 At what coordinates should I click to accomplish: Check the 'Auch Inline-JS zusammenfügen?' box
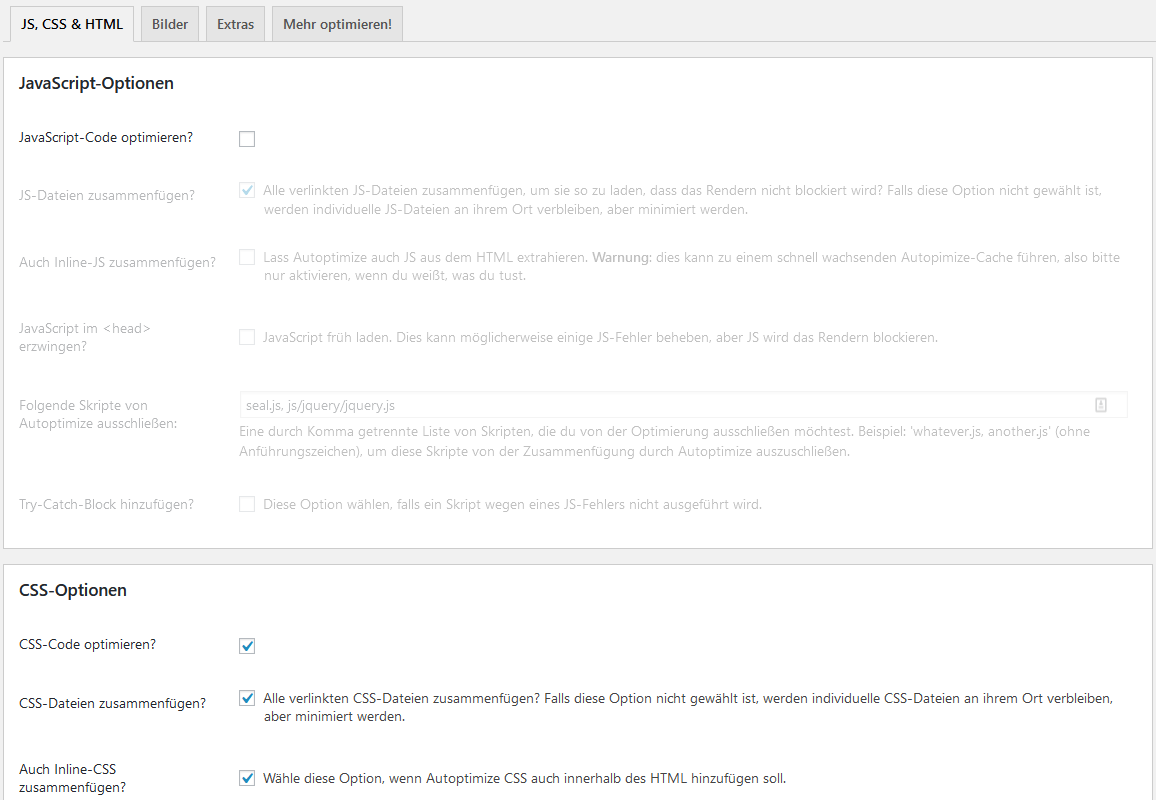pyautogui.click(x=247, y=258)
